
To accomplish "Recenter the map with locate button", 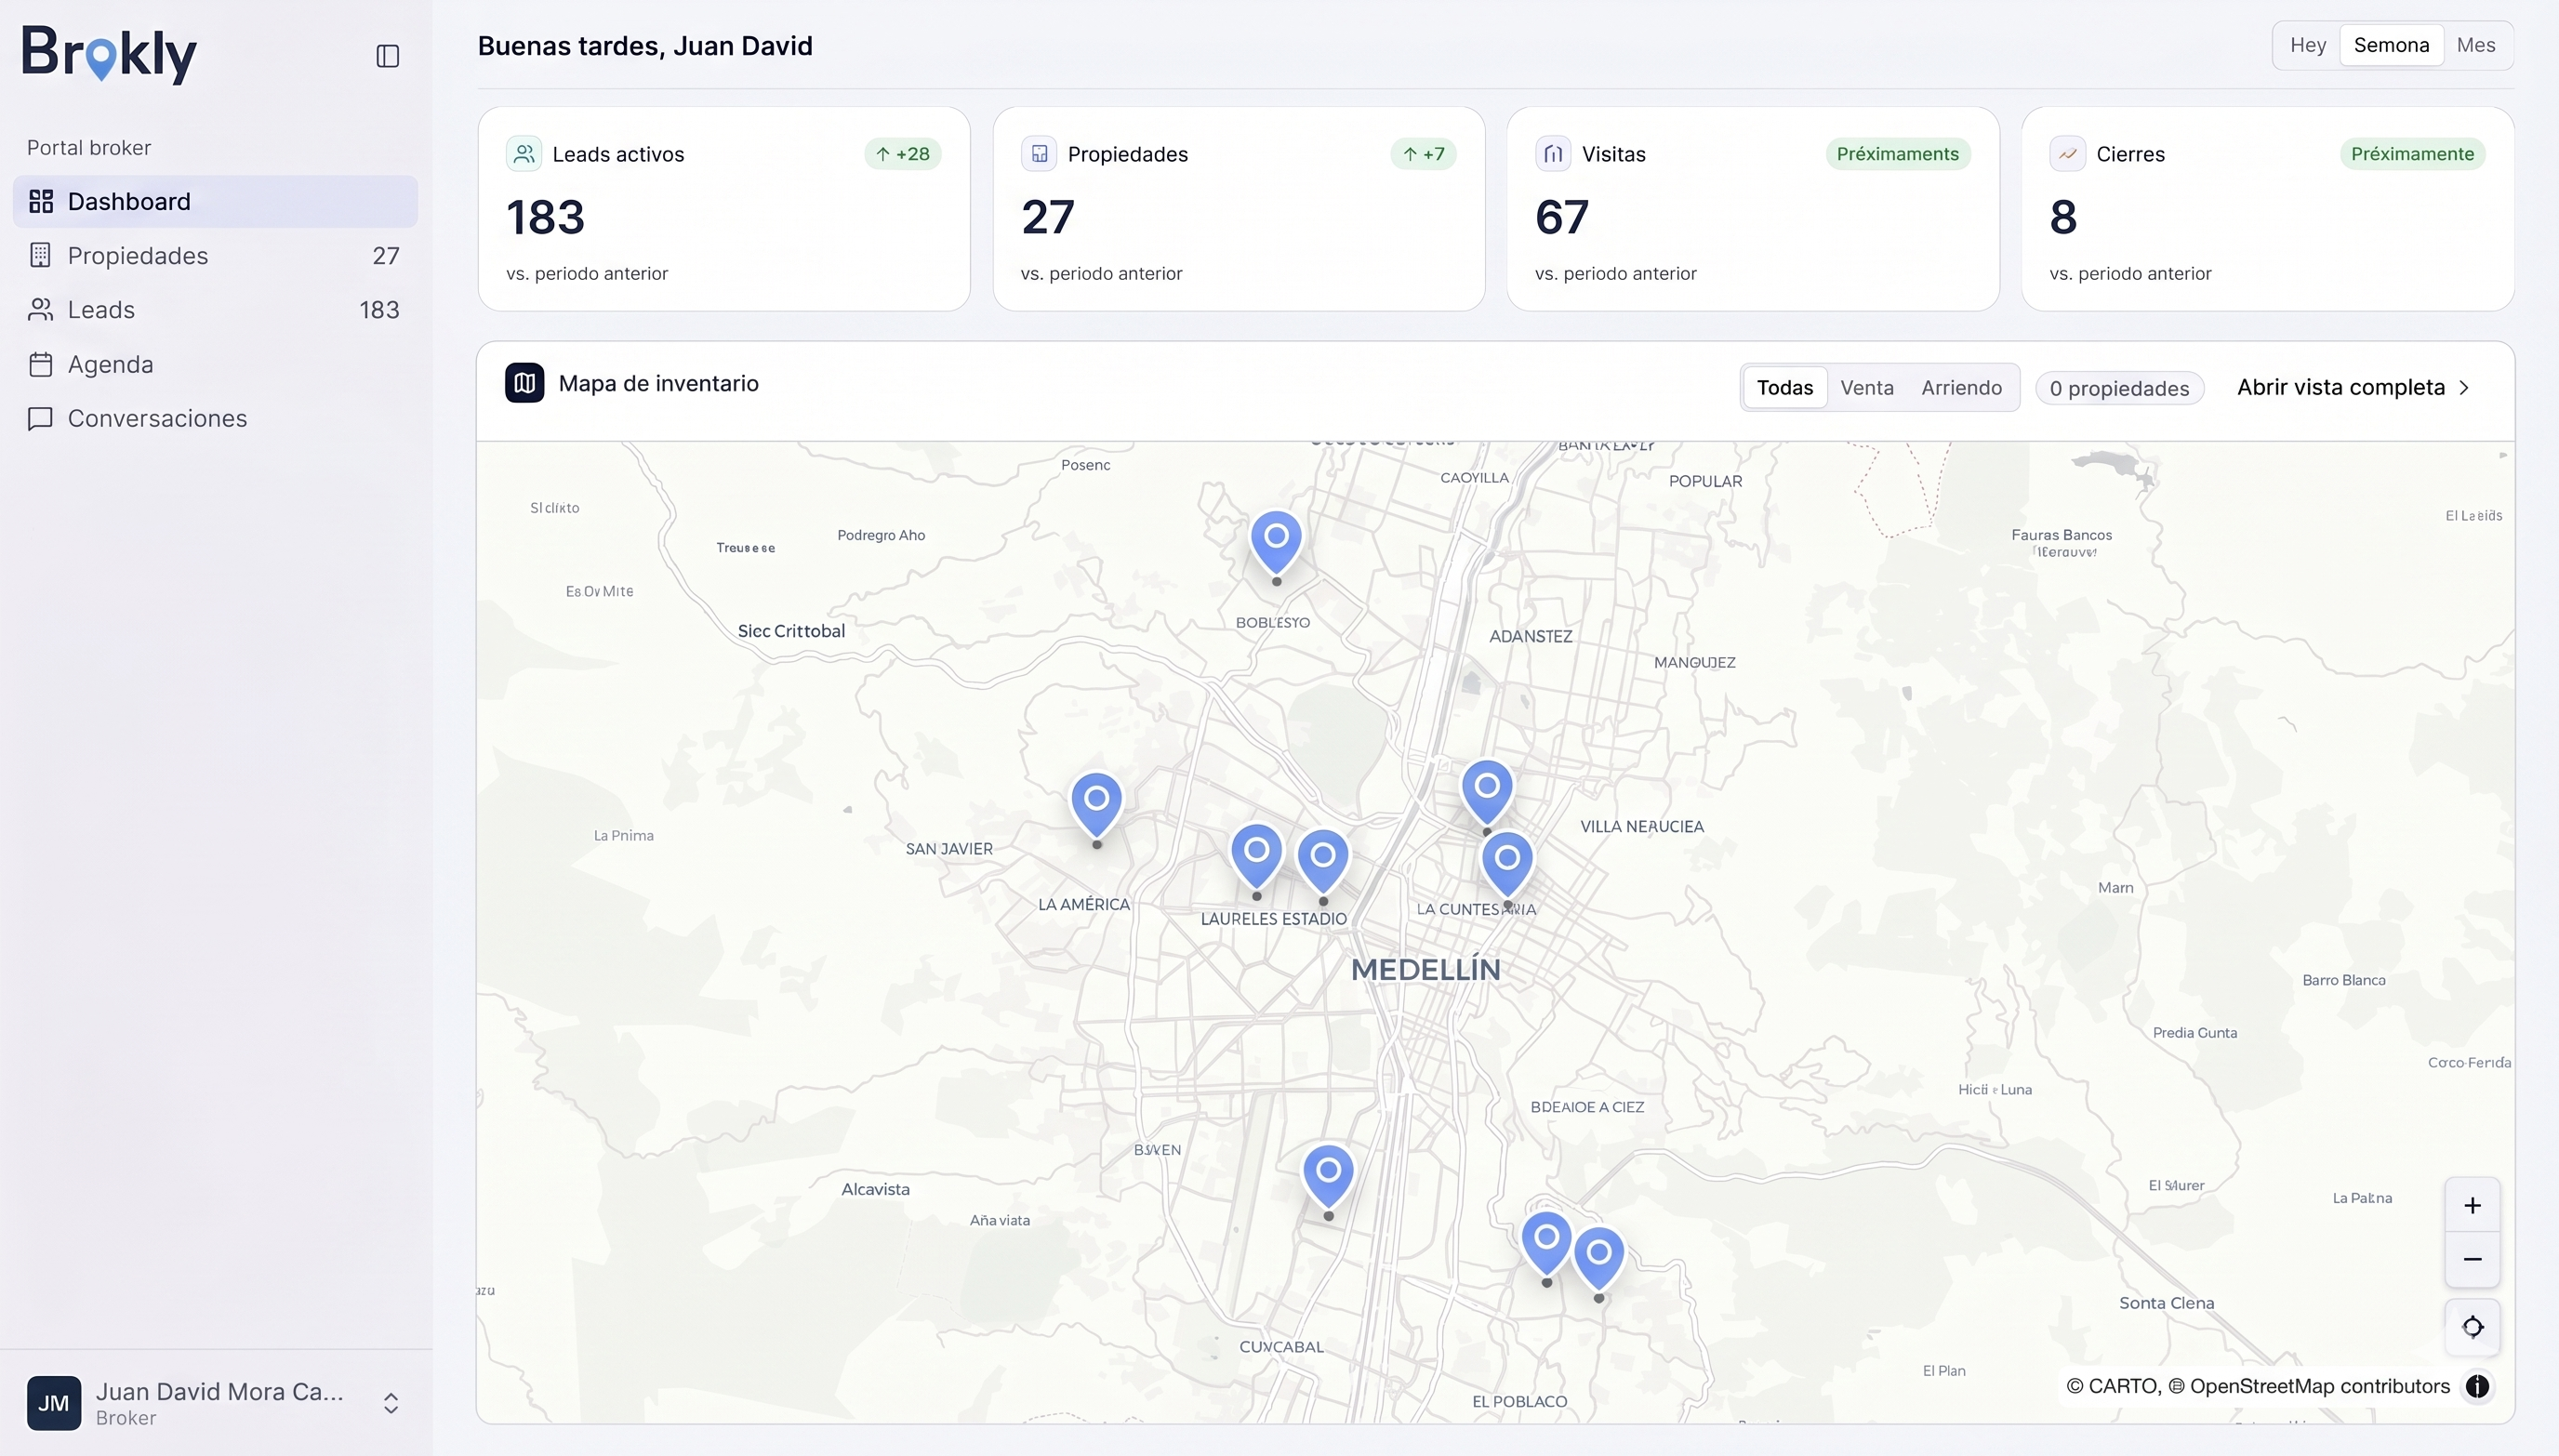I will [x=2472, y=1327].
